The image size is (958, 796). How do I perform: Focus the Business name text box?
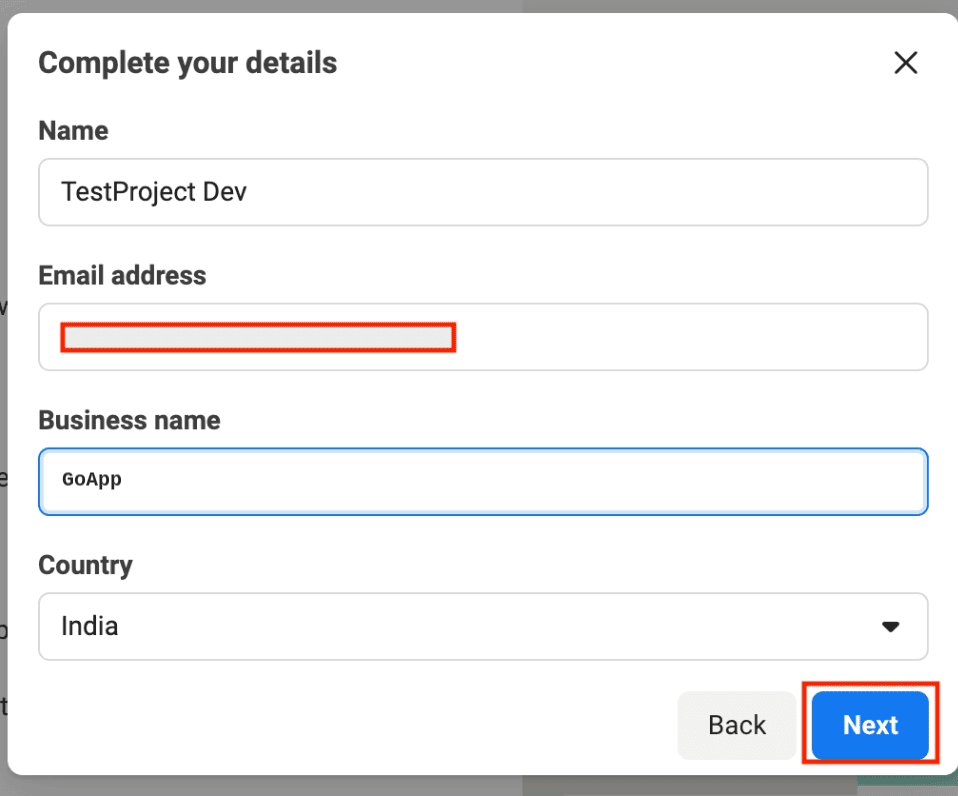click(x=483, y=481)
